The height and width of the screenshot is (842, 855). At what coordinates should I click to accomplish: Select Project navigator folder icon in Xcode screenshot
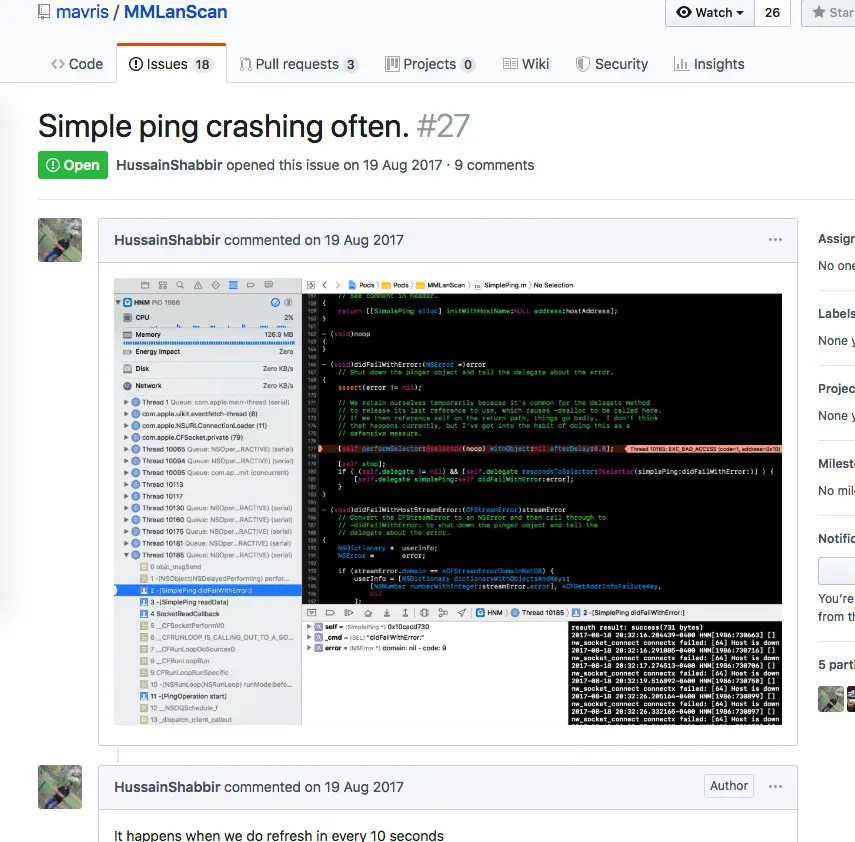click(x=144, y=285)
